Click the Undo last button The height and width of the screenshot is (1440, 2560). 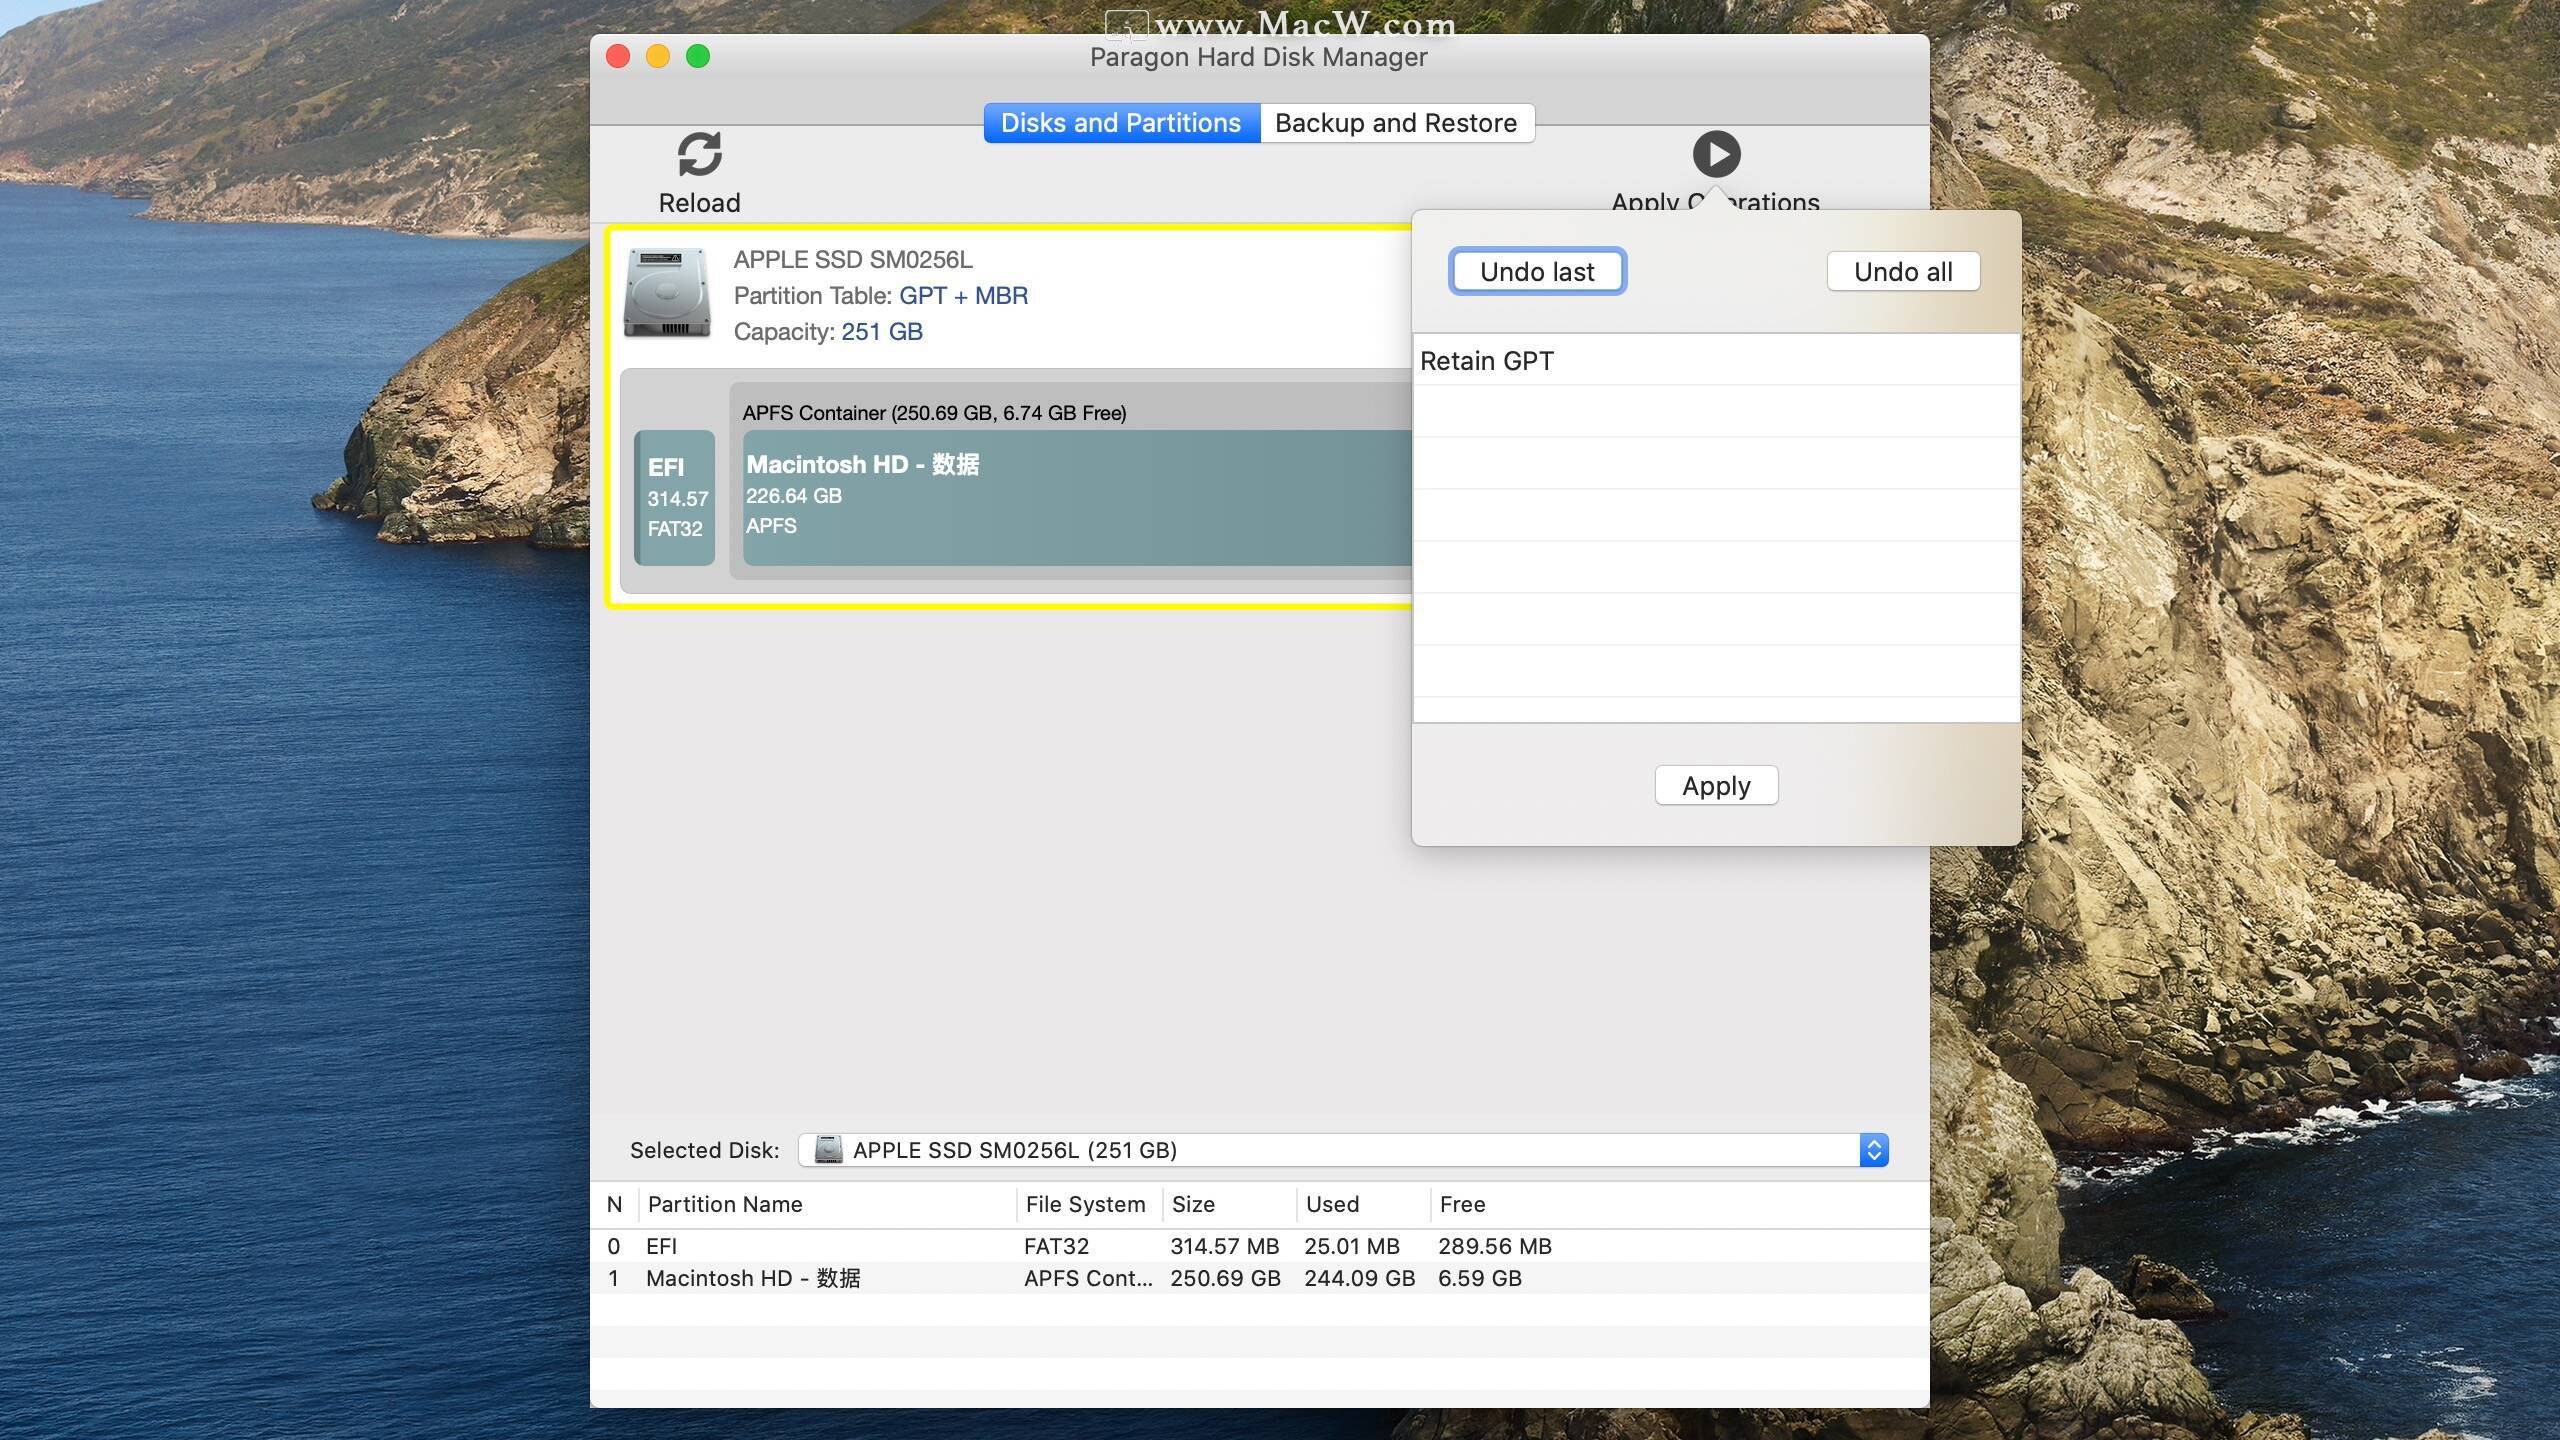1537,272
